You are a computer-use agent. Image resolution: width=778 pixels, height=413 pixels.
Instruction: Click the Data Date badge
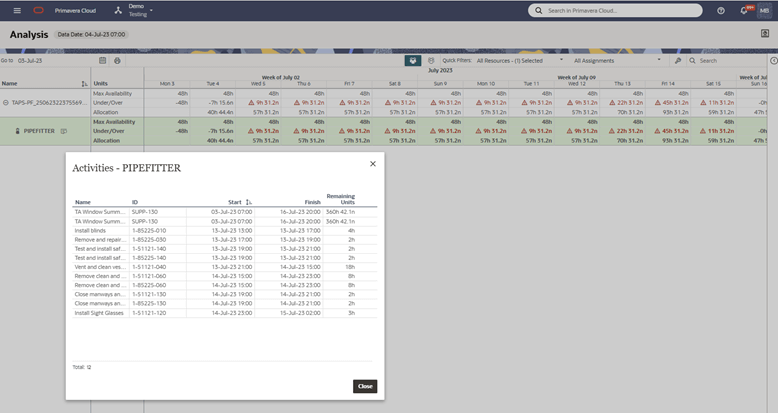coord(91,34)
